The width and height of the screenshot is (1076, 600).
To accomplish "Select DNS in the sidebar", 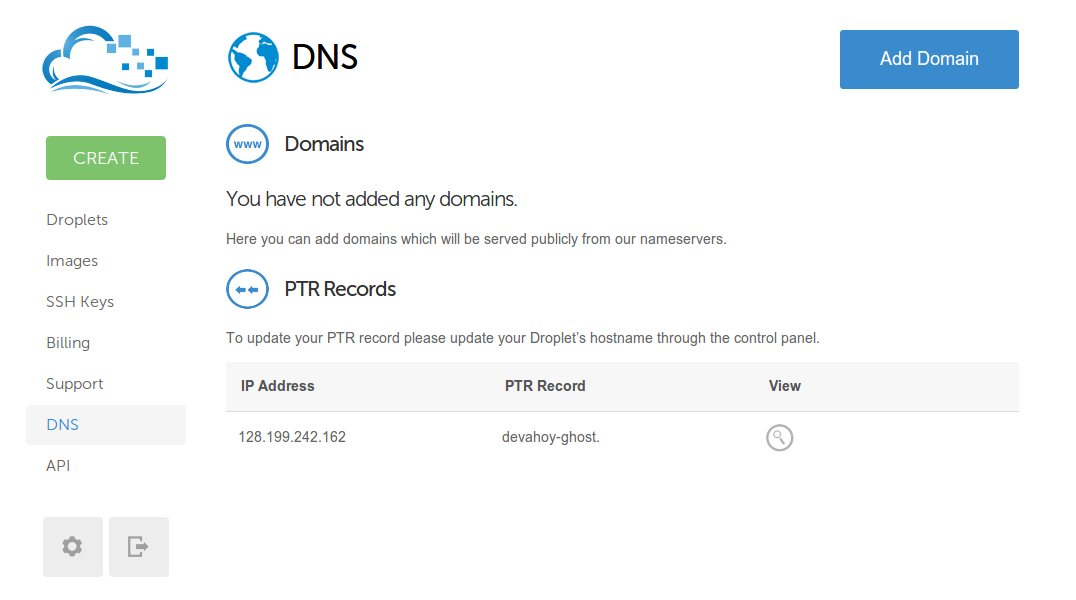I will [106, 425].
